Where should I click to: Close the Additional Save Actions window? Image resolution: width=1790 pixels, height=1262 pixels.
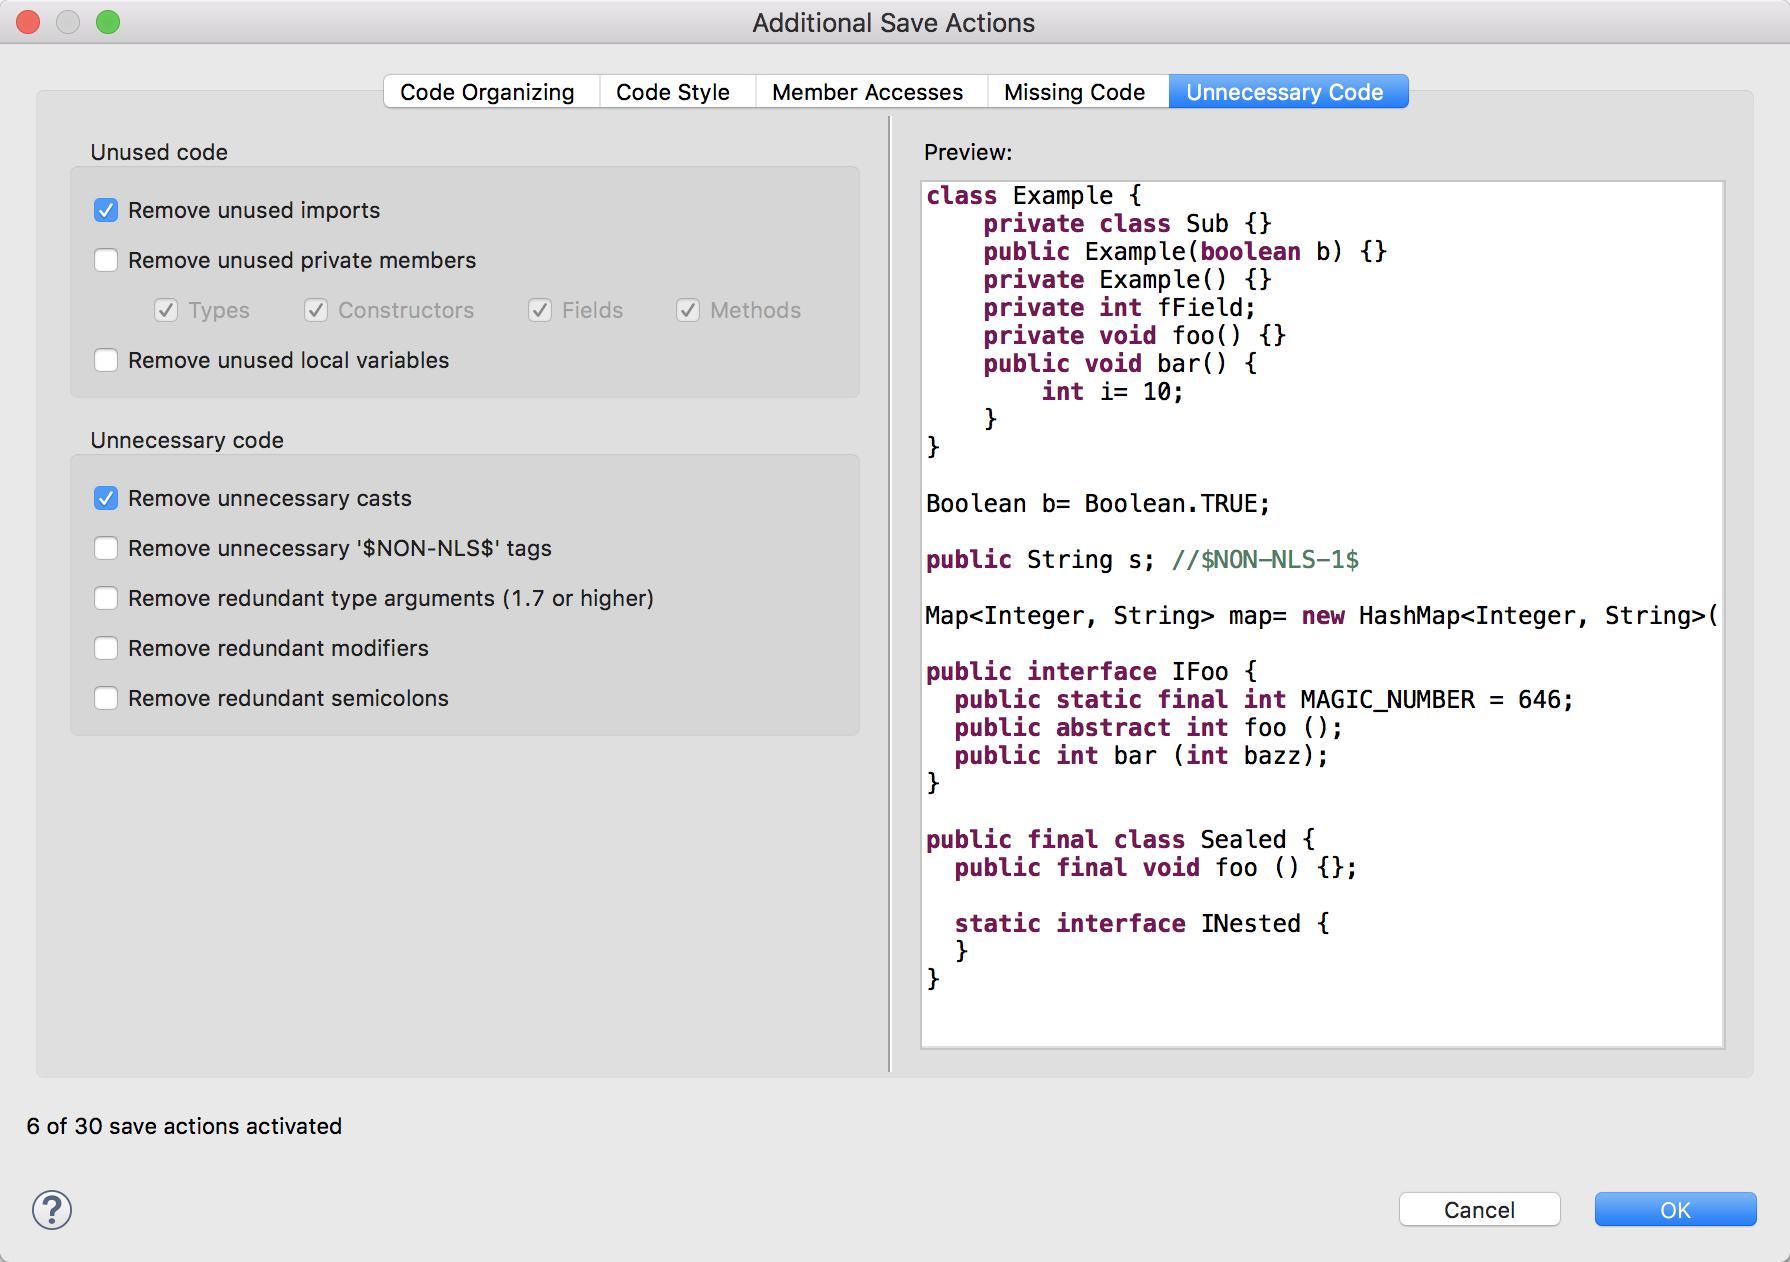point(28,22)
